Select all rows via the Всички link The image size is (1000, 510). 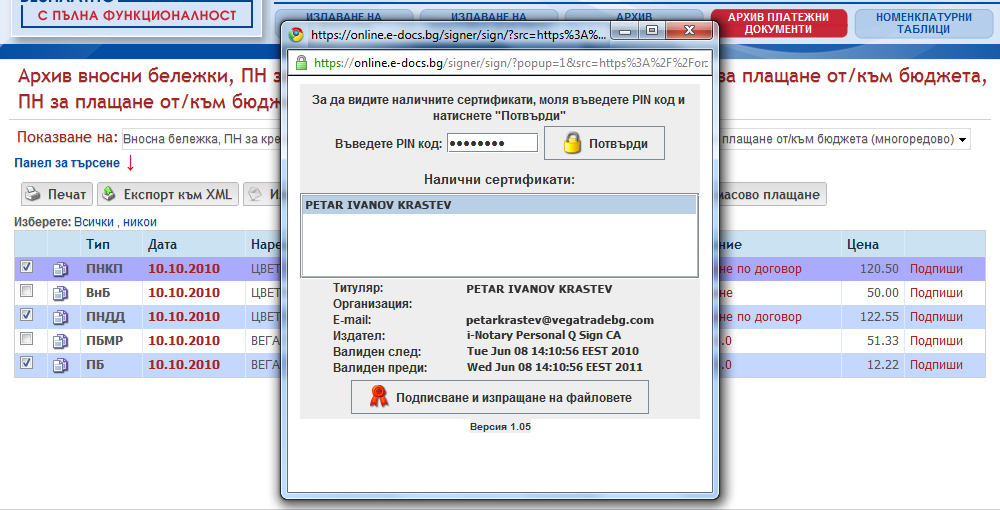tap(94, 222)
